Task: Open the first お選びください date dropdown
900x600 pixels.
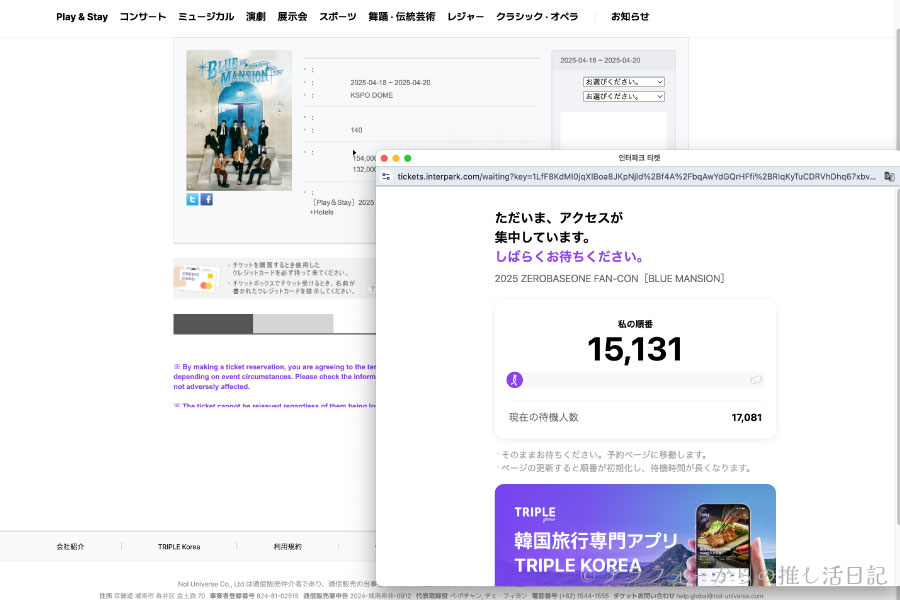Action: tap(624, 82)
